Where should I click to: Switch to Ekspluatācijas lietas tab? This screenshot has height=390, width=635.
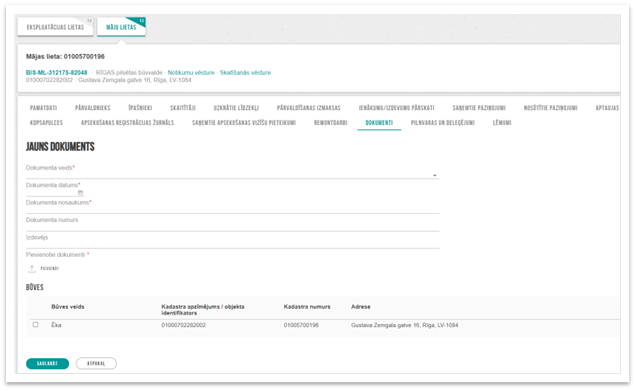[55, 27]
